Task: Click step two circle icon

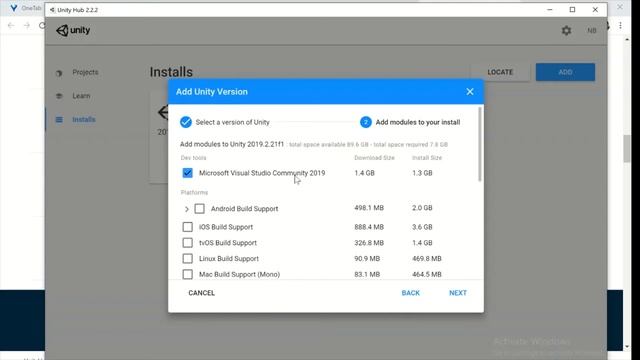Action: tap(366, 122)
